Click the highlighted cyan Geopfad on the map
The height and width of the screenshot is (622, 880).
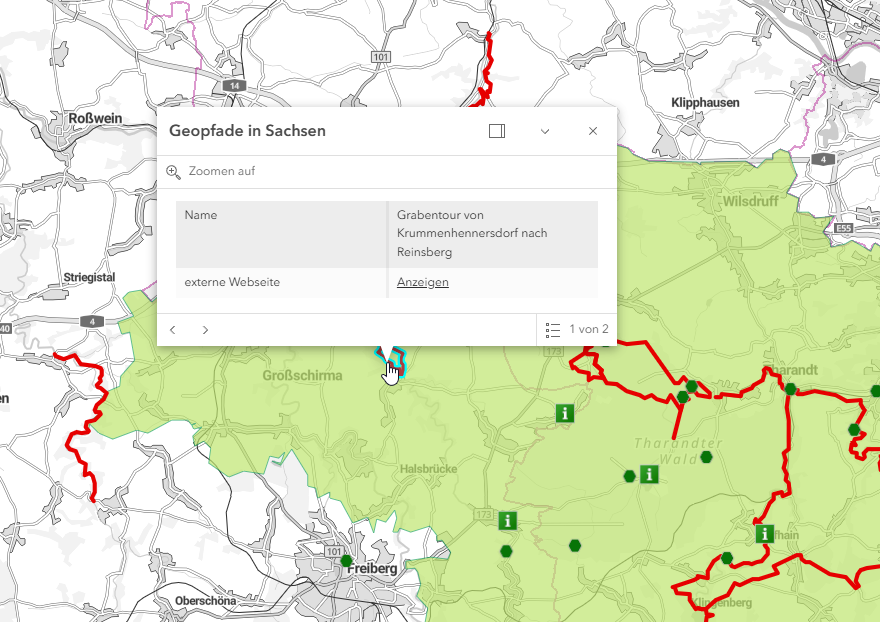398,355
